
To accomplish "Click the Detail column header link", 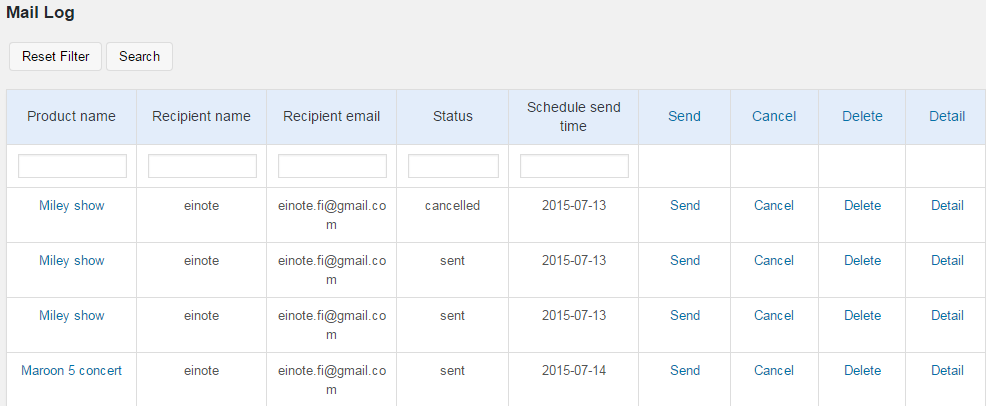I will (x=947, y=116).
